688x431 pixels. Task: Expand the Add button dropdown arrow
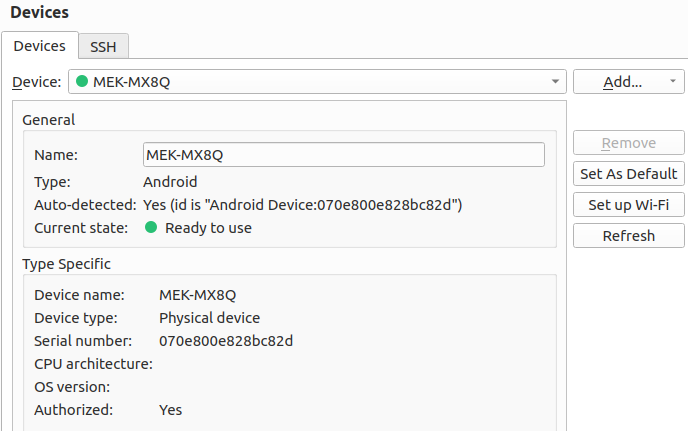[x=673, y=81]
